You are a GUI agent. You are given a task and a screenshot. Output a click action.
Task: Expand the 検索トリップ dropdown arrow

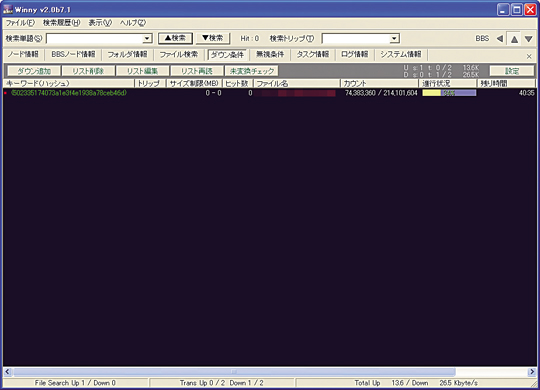(394, 38)
